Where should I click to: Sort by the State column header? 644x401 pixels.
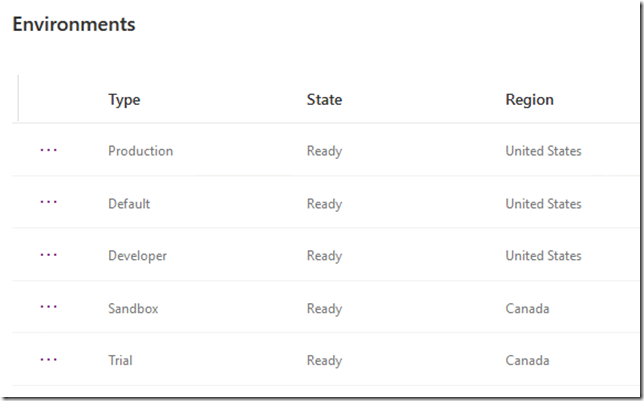point(324,100)
